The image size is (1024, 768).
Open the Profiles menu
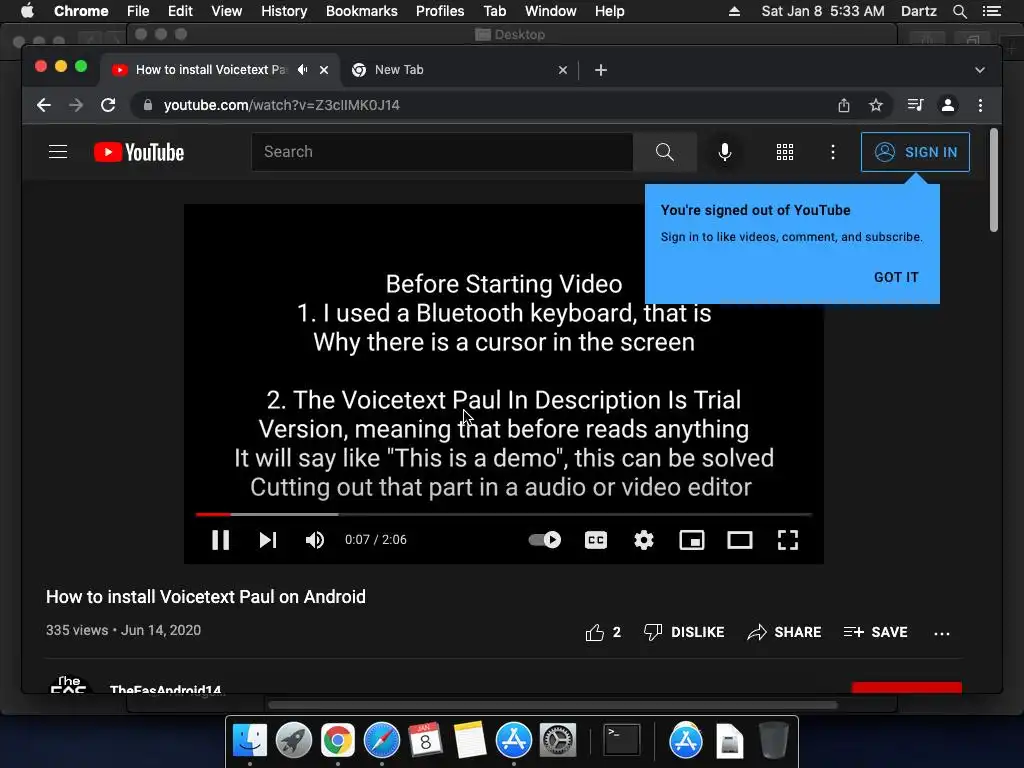tap(440, 11)
